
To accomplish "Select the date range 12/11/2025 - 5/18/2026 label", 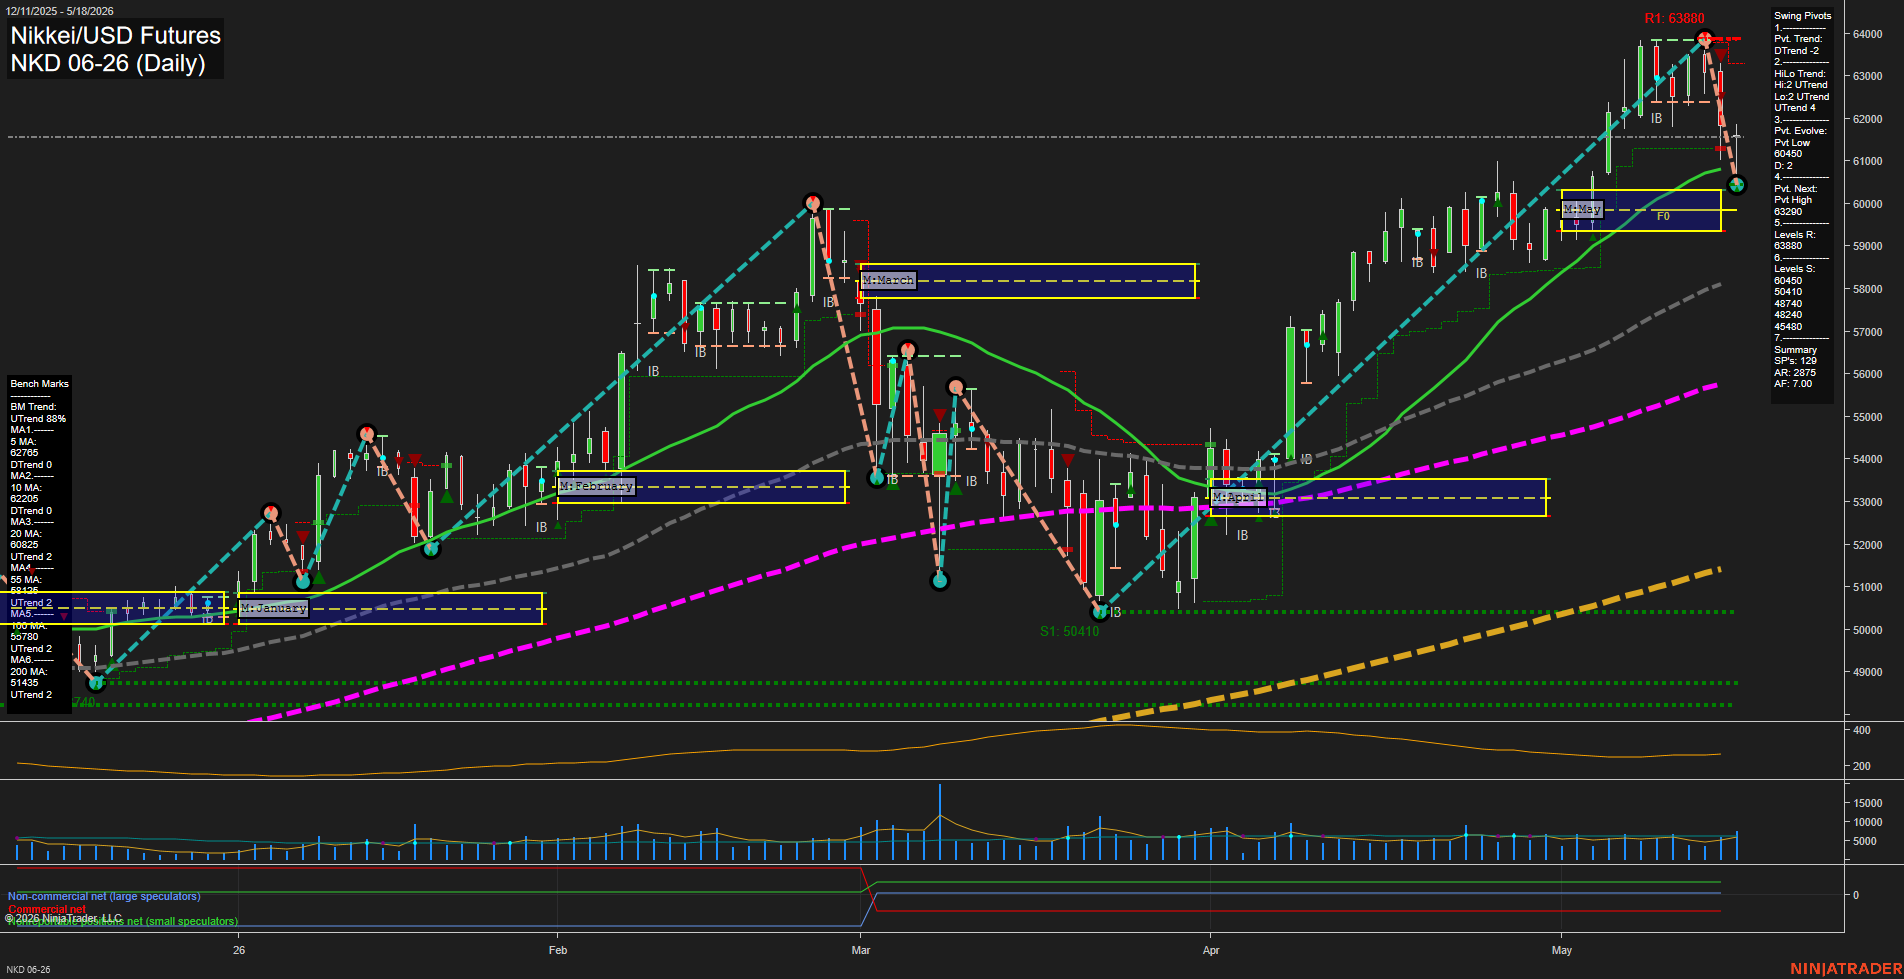I will pos(60,11).
